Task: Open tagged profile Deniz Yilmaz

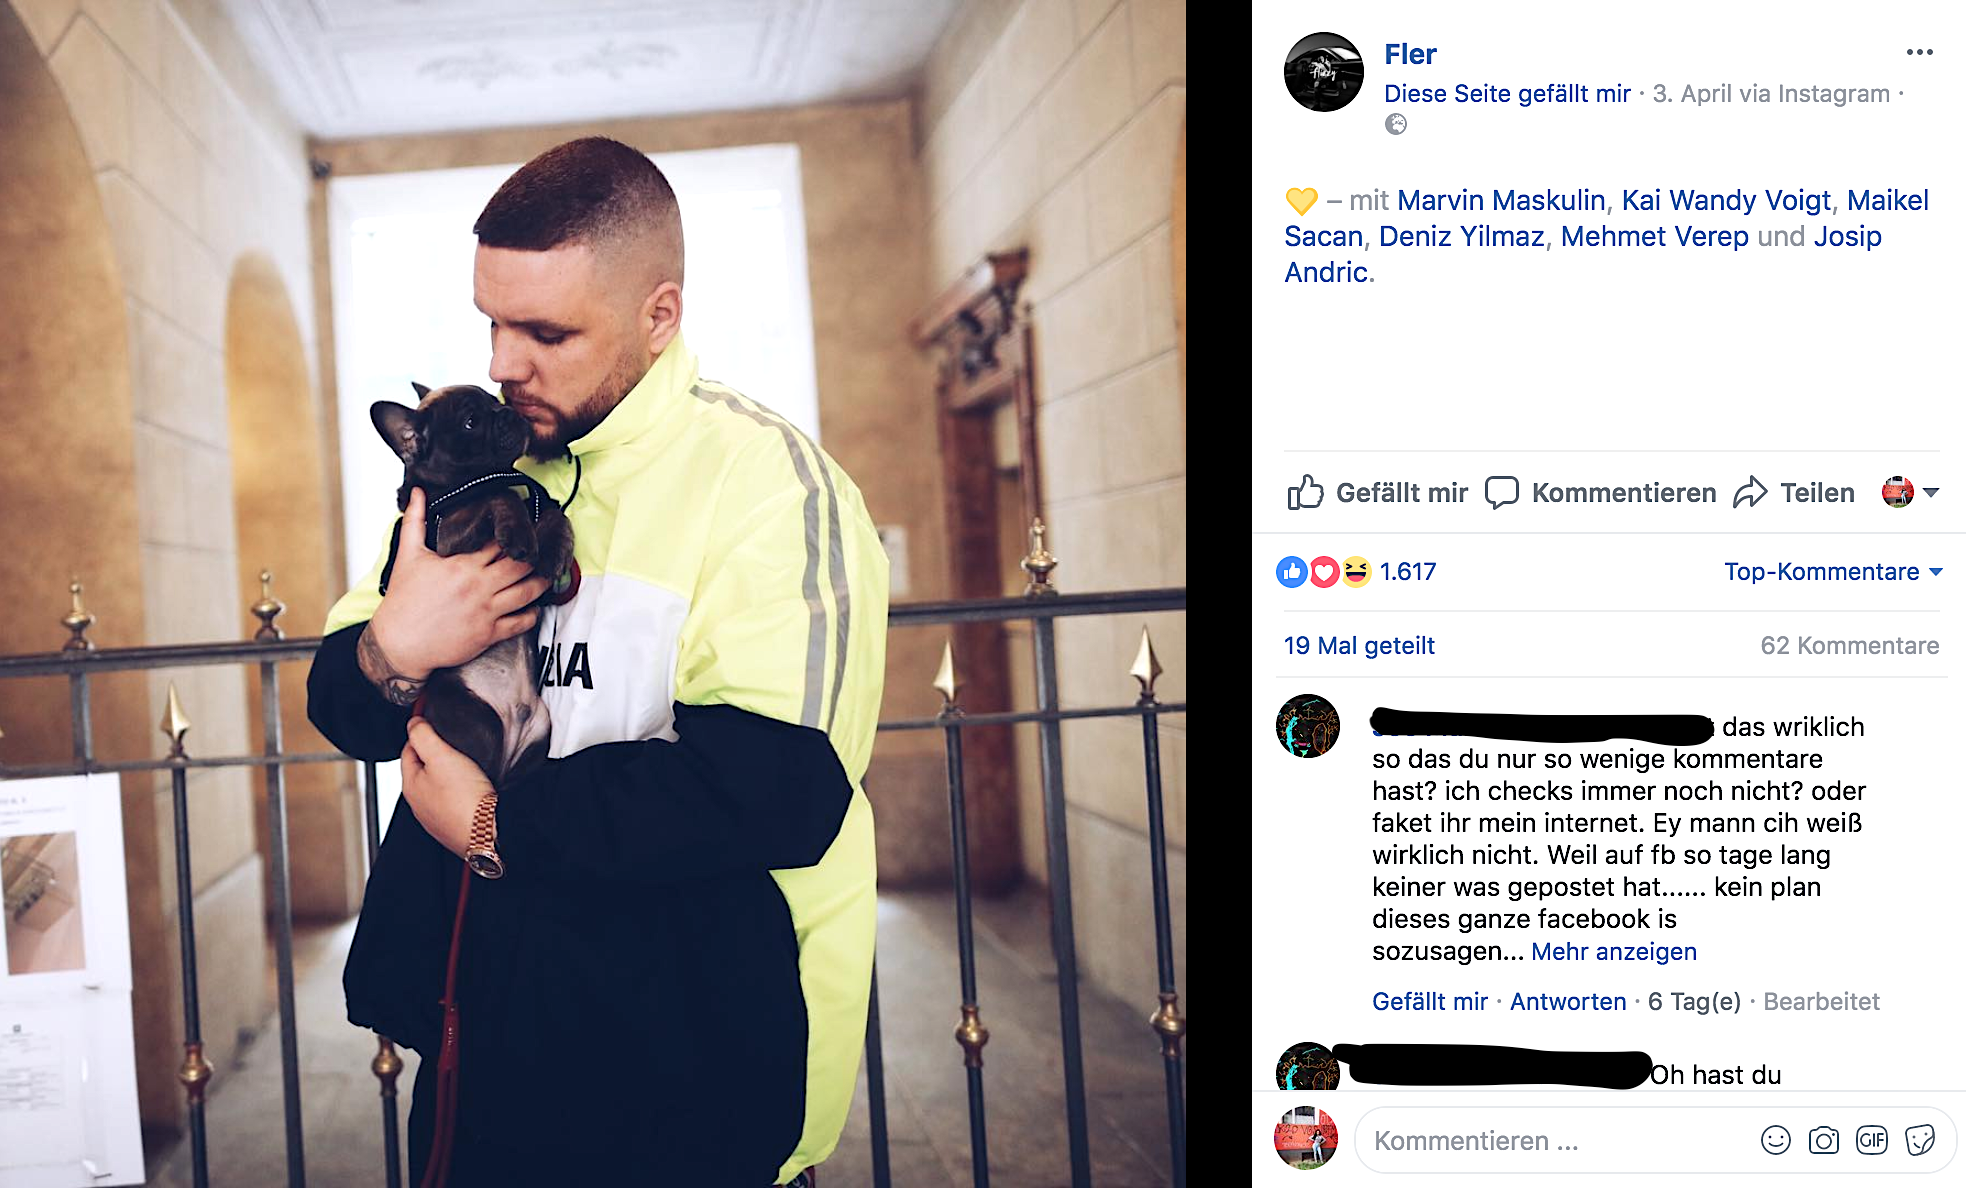Action: tap(1462, 236)
